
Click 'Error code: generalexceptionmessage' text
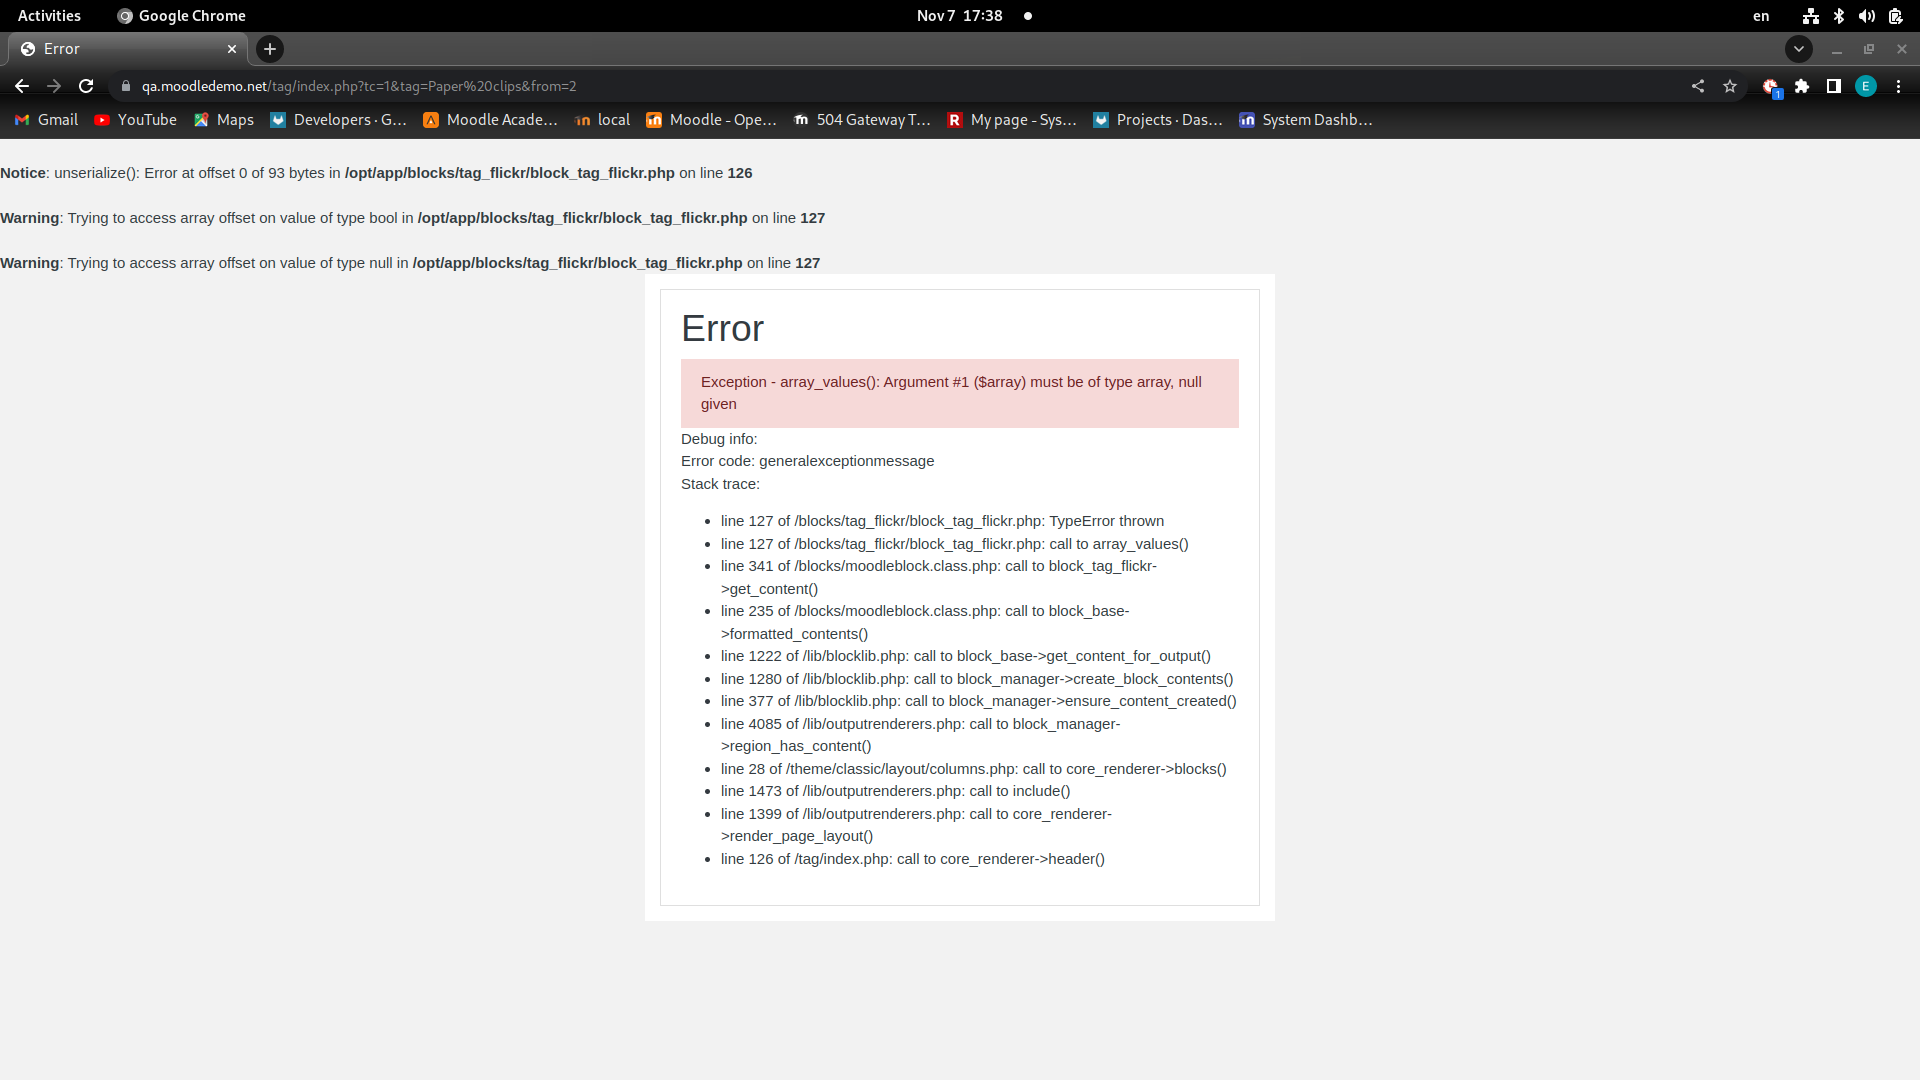(807, 461)
